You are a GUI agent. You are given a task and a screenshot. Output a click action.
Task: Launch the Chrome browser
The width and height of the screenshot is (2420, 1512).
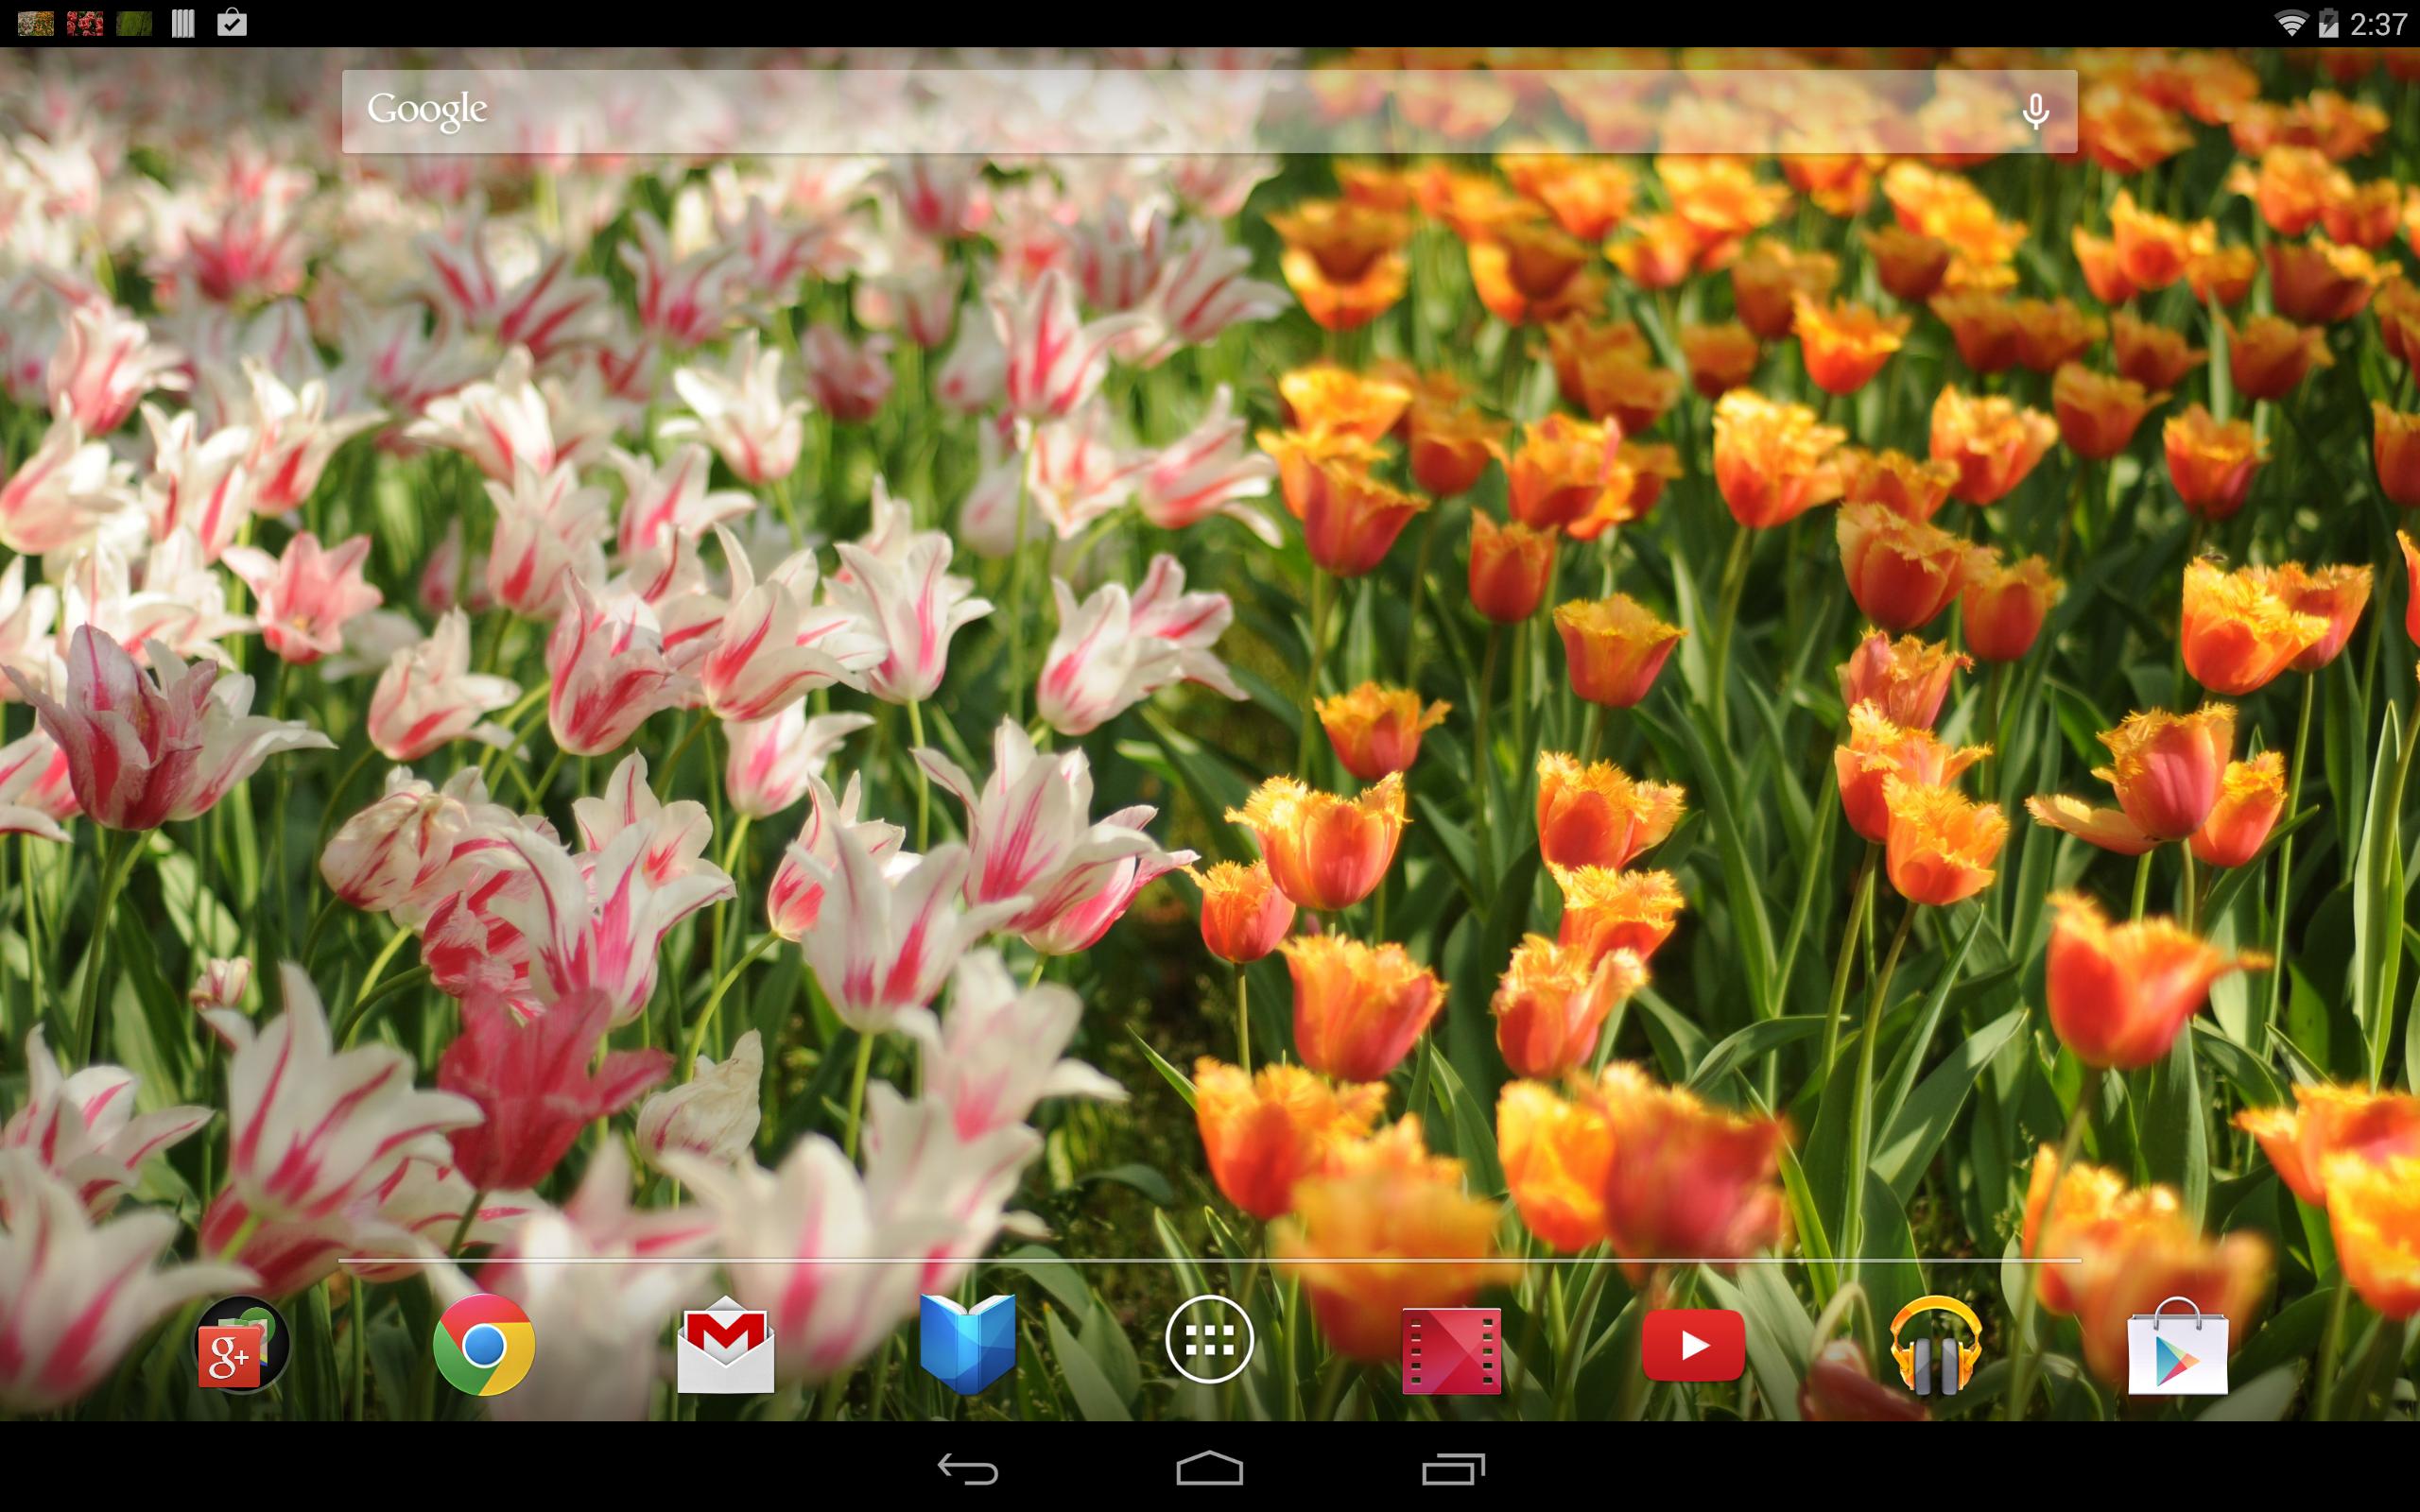(x=484, y=1345)
